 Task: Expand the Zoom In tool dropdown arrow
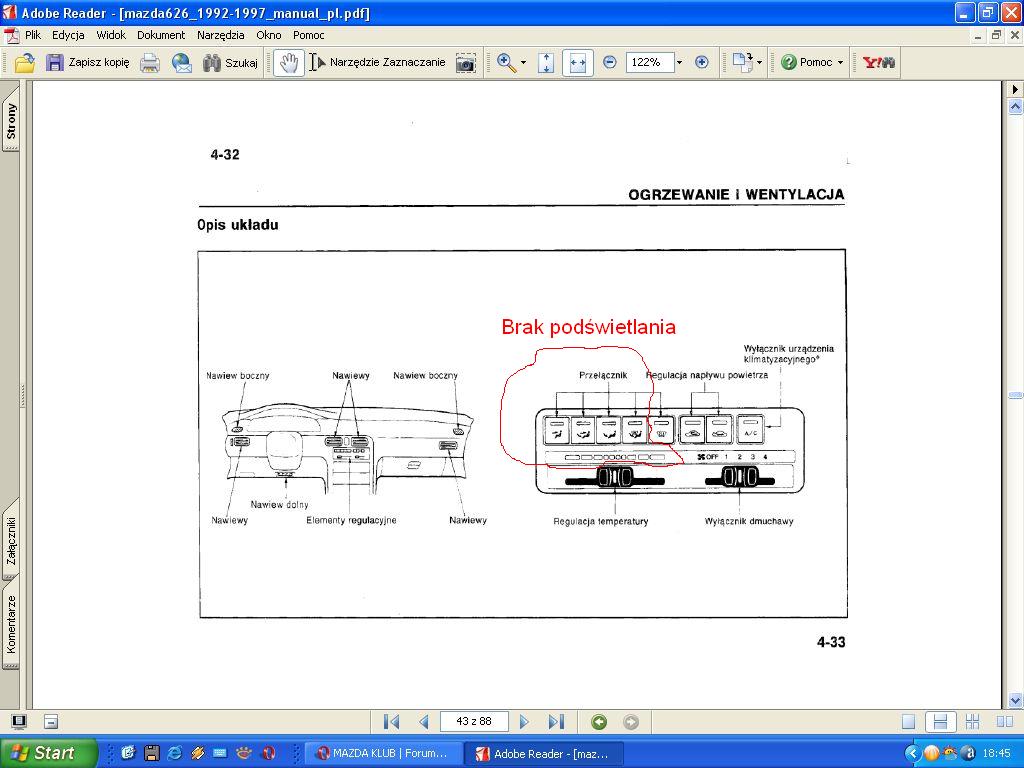523,62
